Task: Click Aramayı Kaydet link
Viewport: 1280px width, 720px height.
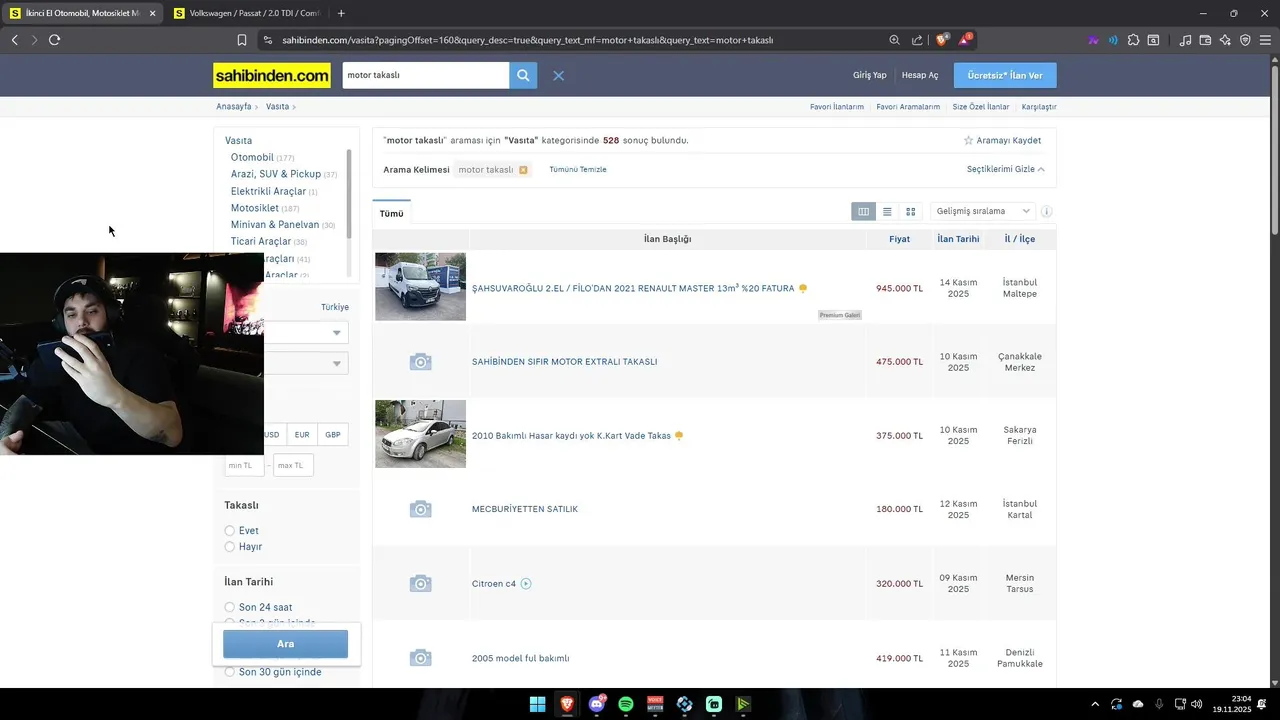Action: 1002,141
